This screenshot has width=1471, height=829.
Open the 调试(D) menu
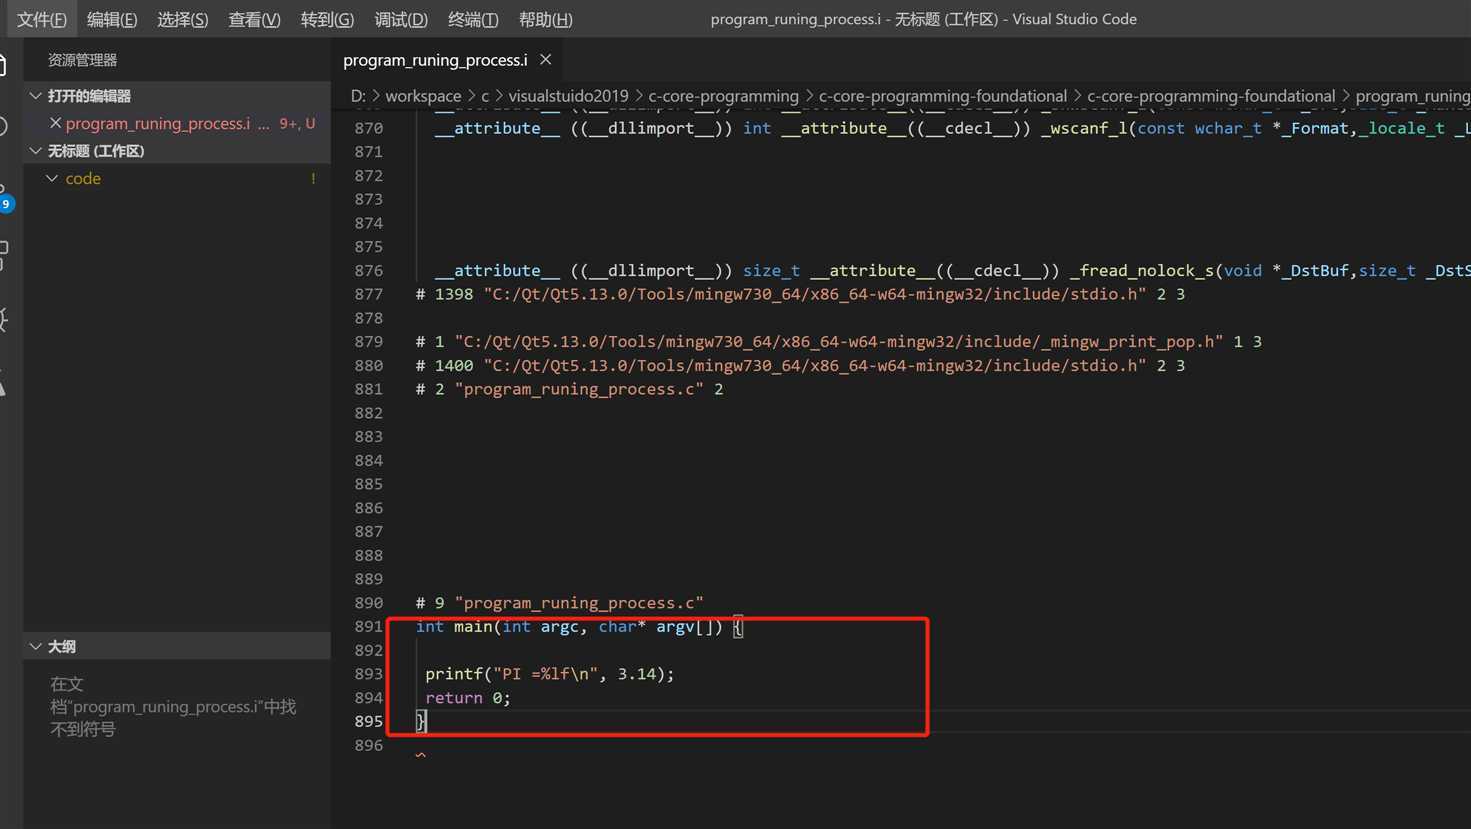click(401, 19)
